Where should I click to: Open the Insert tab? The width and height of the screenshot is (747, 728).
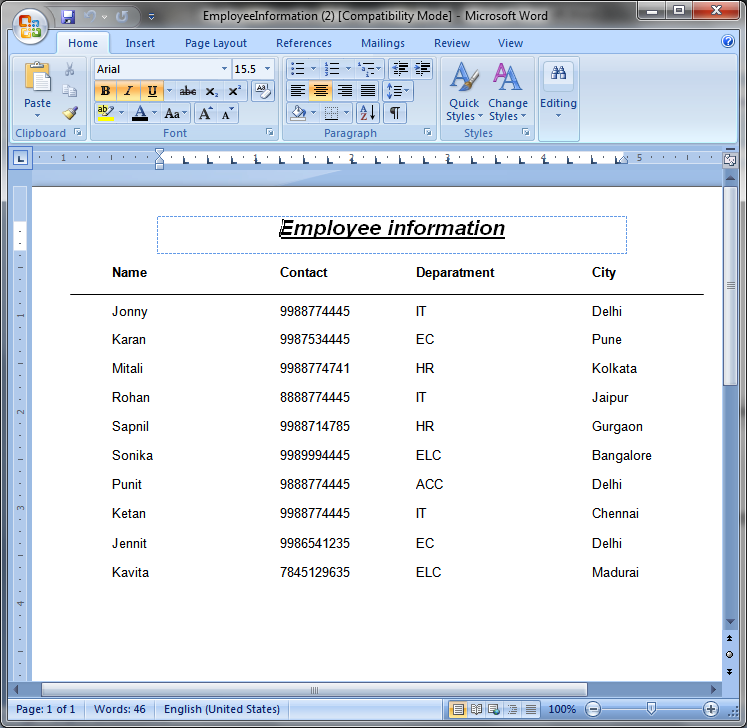(x=140, y=43)
